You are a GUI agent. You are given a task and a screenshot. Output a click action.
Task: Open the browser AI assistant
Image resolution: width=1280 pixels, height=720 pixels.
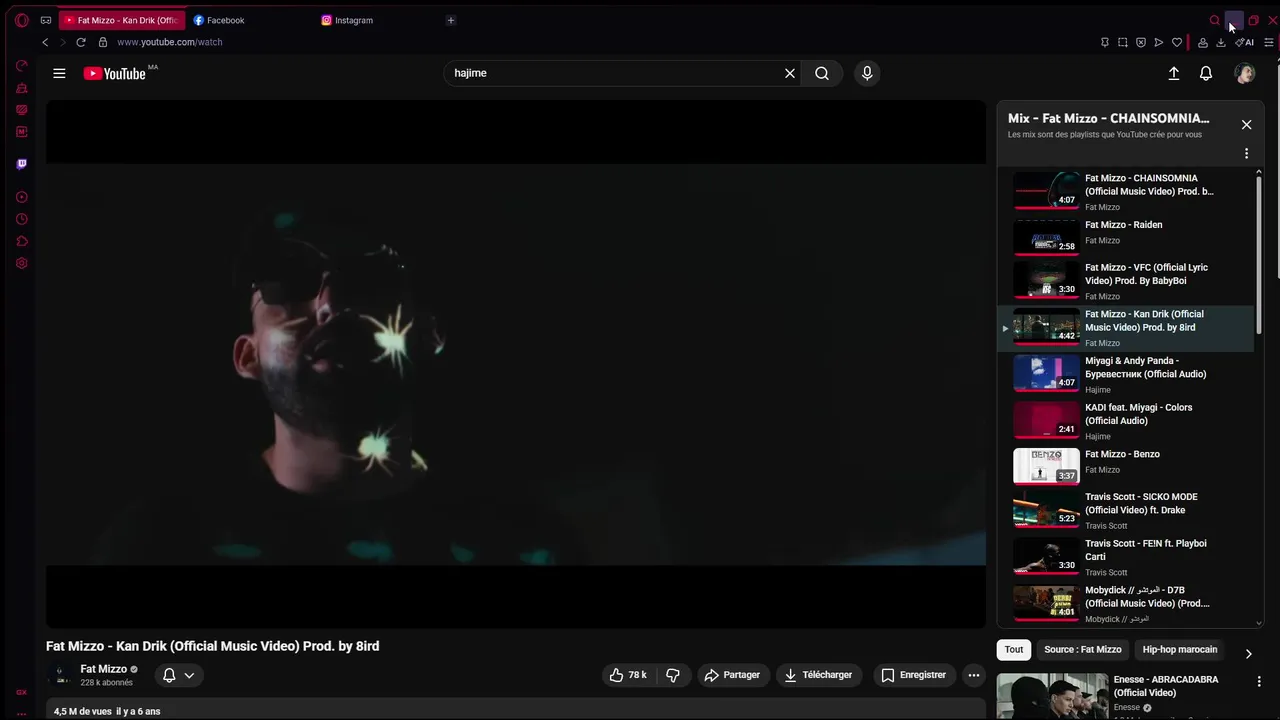(1244, 42)
